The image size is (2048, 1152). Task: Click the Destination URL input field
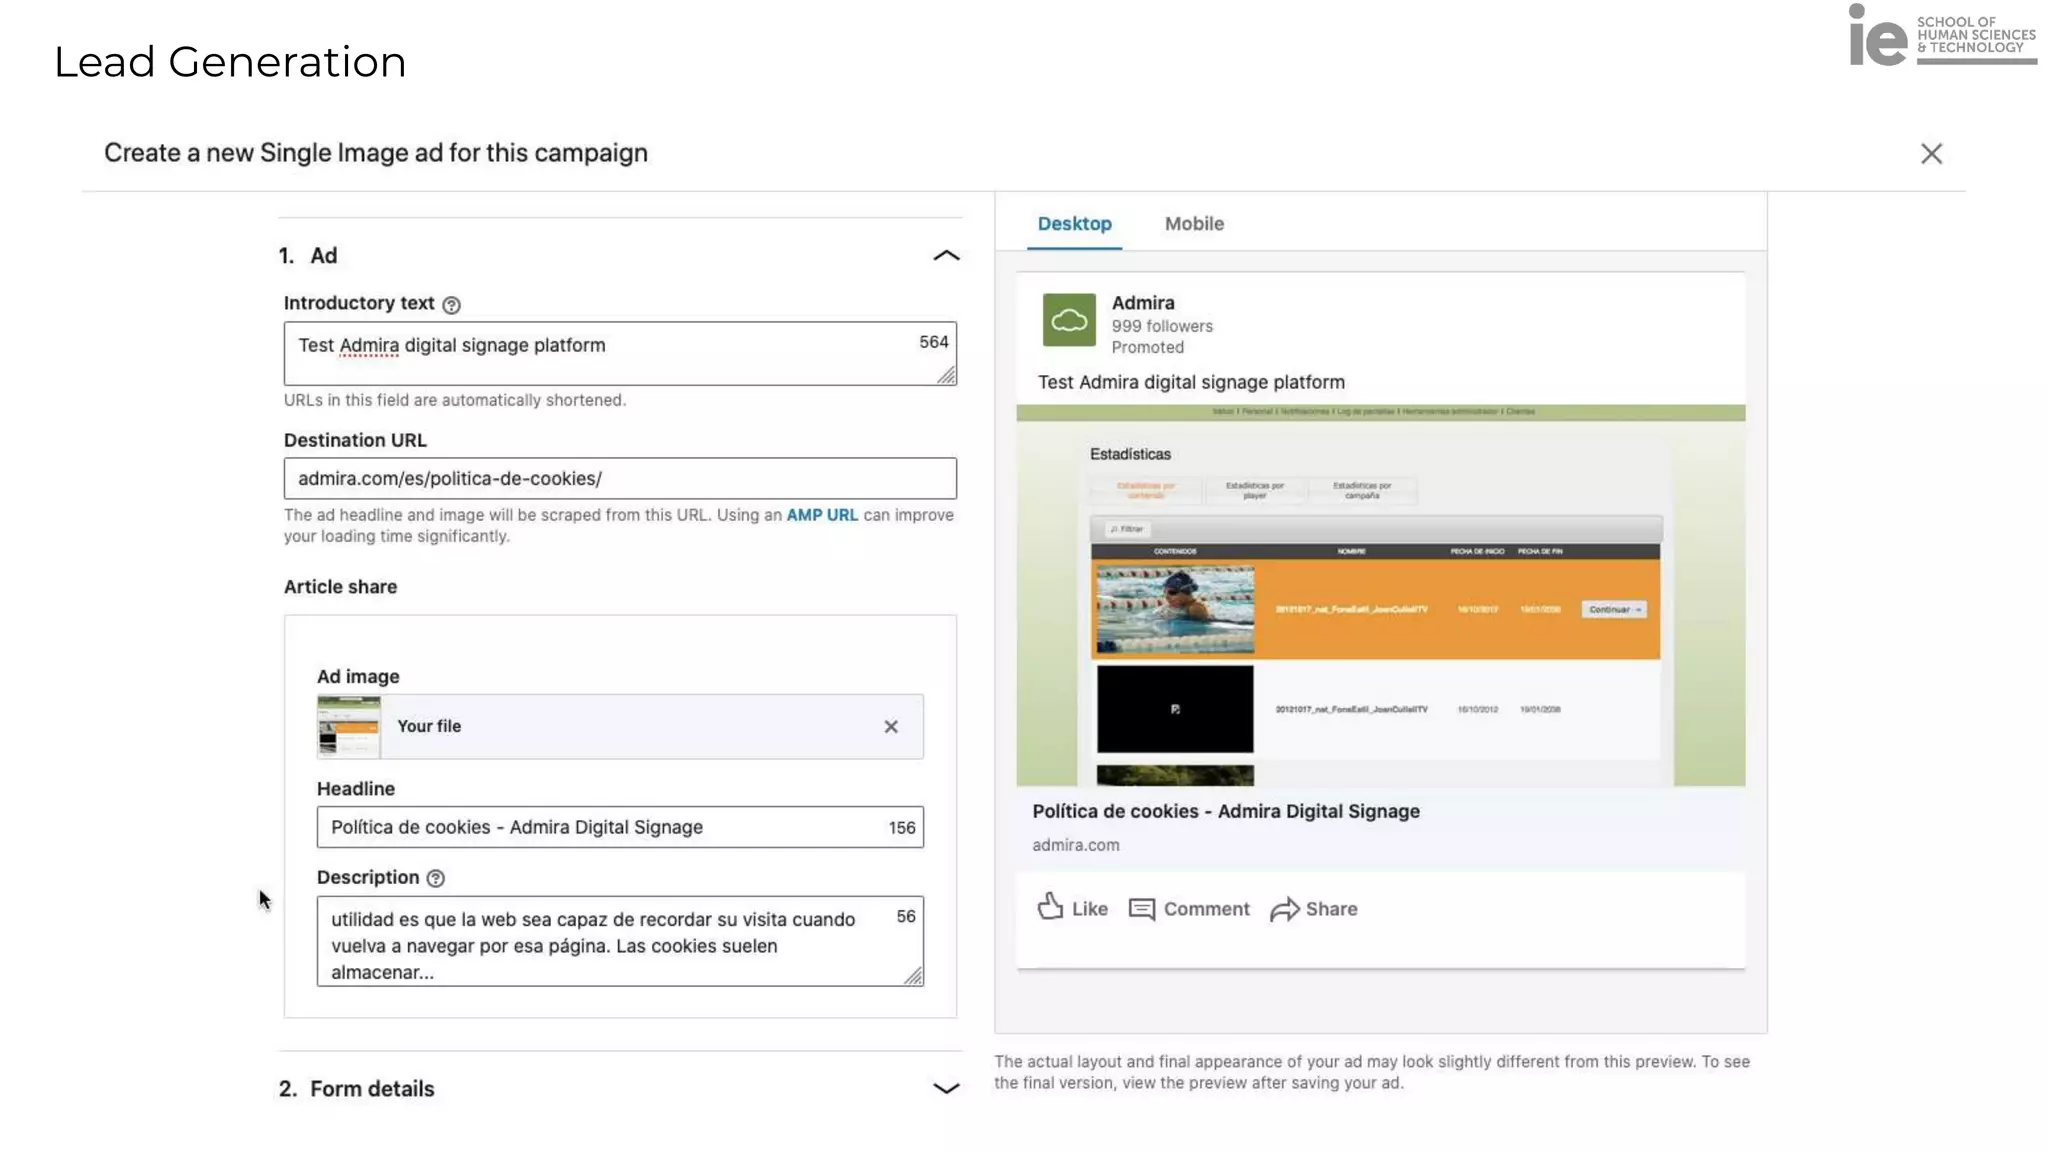click(x=619, y=479)
